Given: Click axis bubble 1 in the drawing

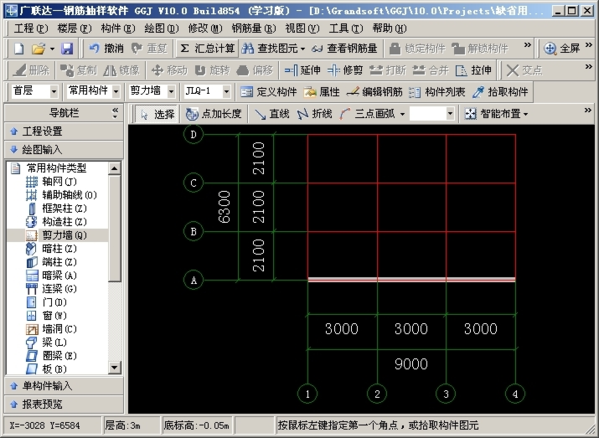Looking at the screenshot, I should (308, 394).
